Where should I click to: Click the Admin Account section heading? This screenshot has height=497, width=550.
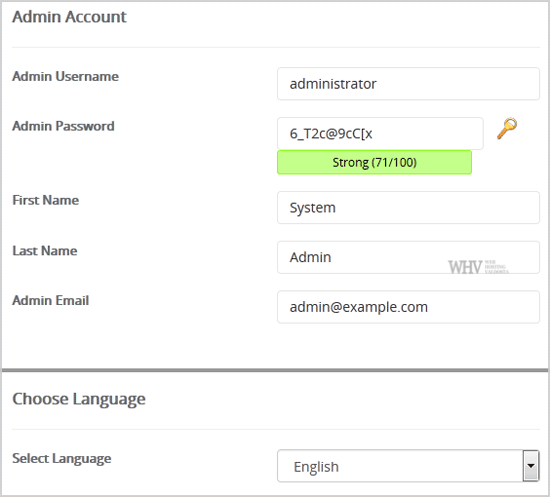pyautogui.click(x=69, y=17)
